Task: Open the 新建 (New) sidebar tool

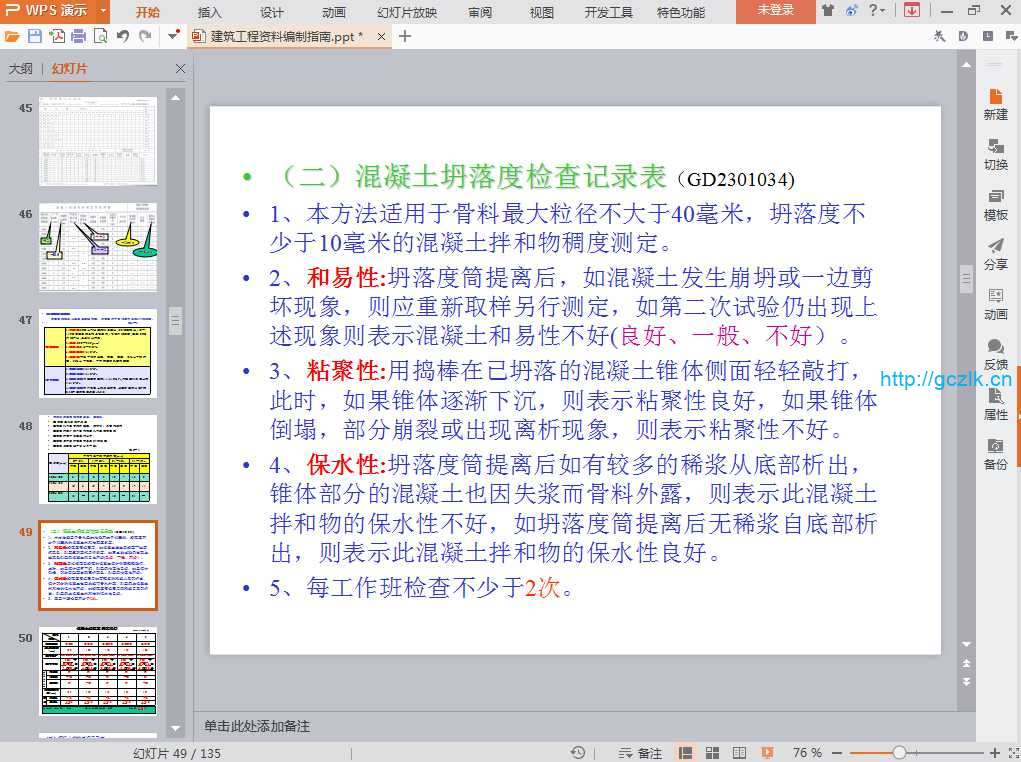Action: point(995,103)
